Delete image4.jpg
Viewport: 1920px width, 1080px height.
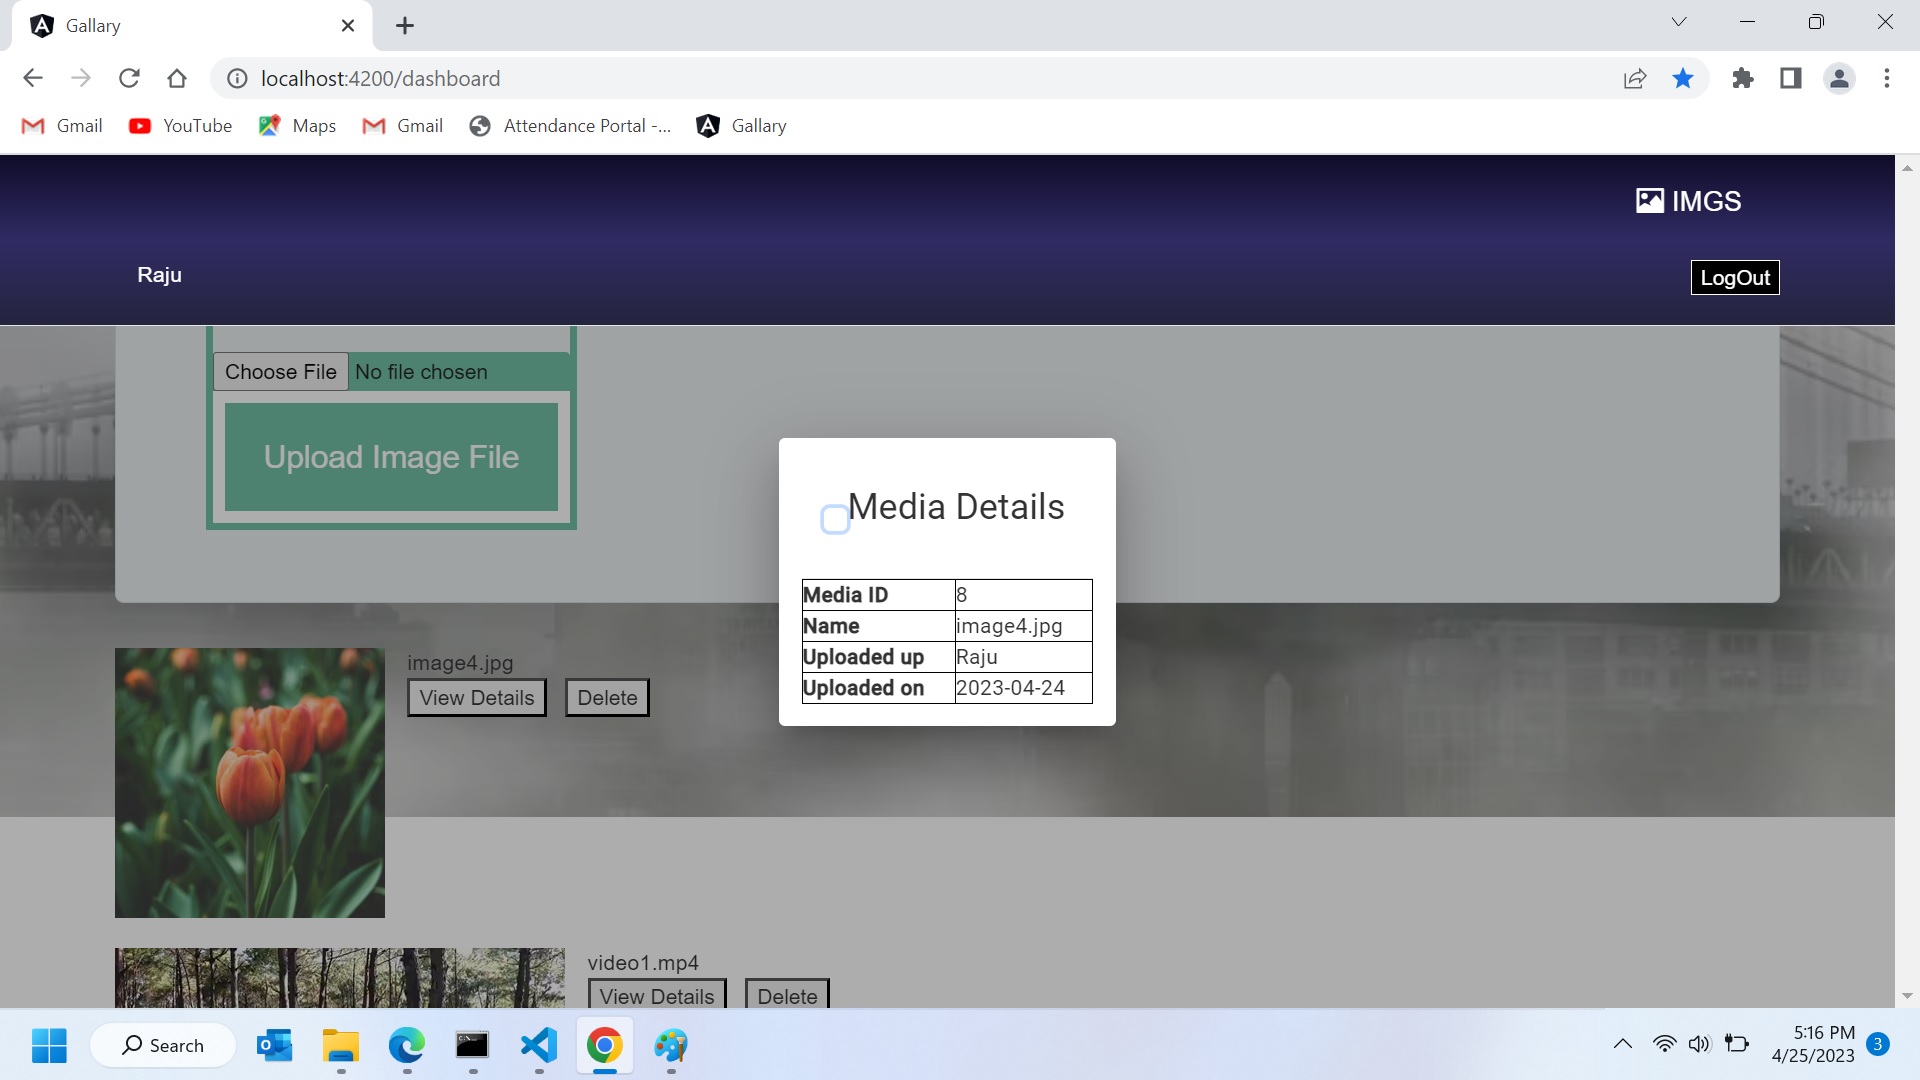tap(607, 698)
